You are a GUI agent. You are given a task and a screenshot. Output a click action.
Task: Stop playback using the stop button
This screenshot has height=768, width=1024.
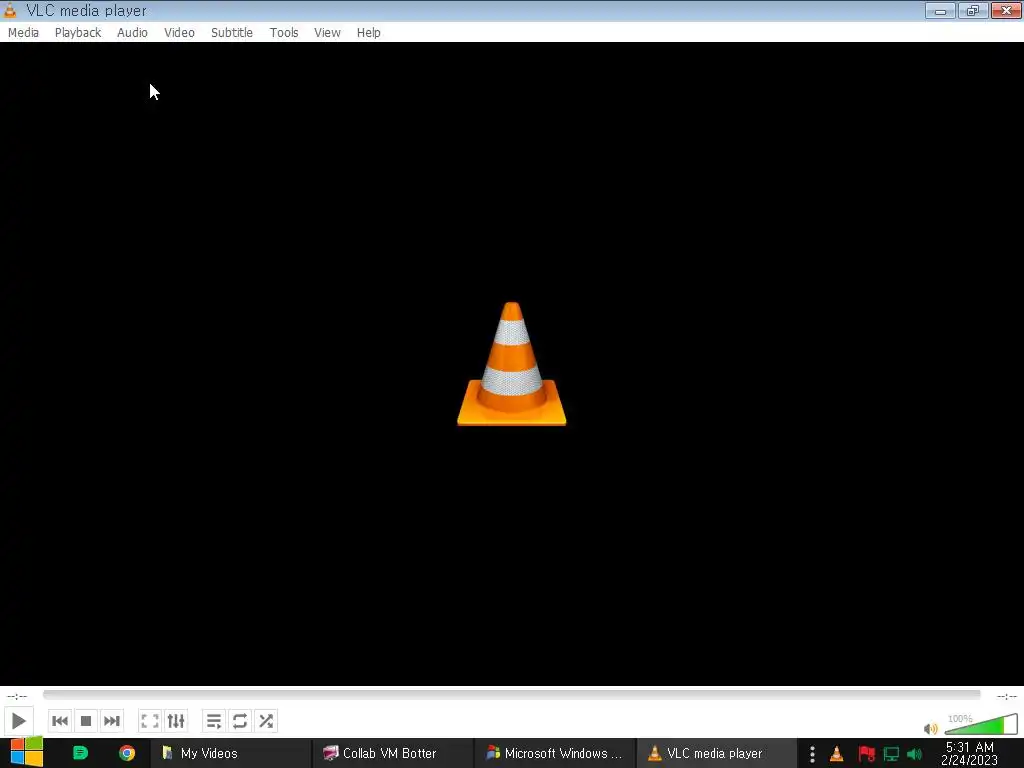click(86, 721)
